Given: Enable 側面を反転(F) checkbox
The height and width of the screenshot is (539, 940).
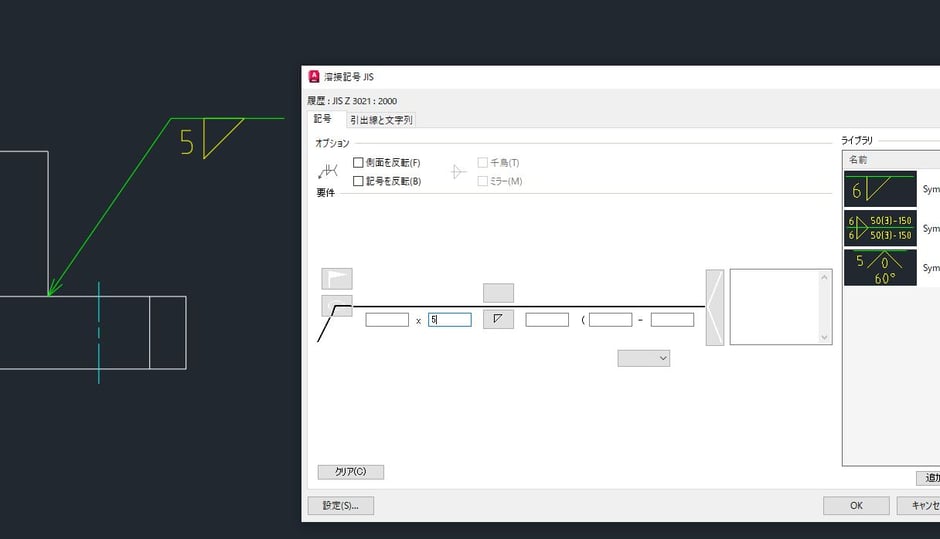Looking at the screenshot, I should [358, 162].
